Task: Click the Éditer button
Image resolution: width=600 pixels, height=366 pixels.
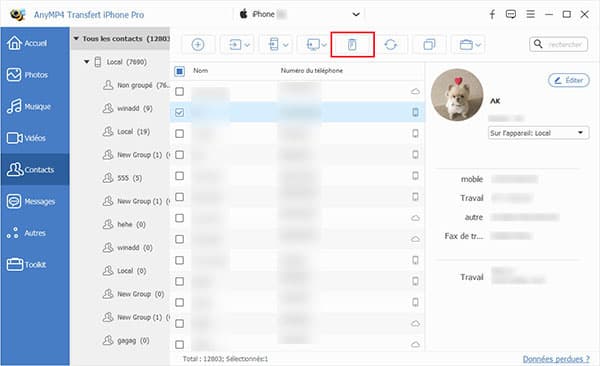Action: tap(569, 80)
